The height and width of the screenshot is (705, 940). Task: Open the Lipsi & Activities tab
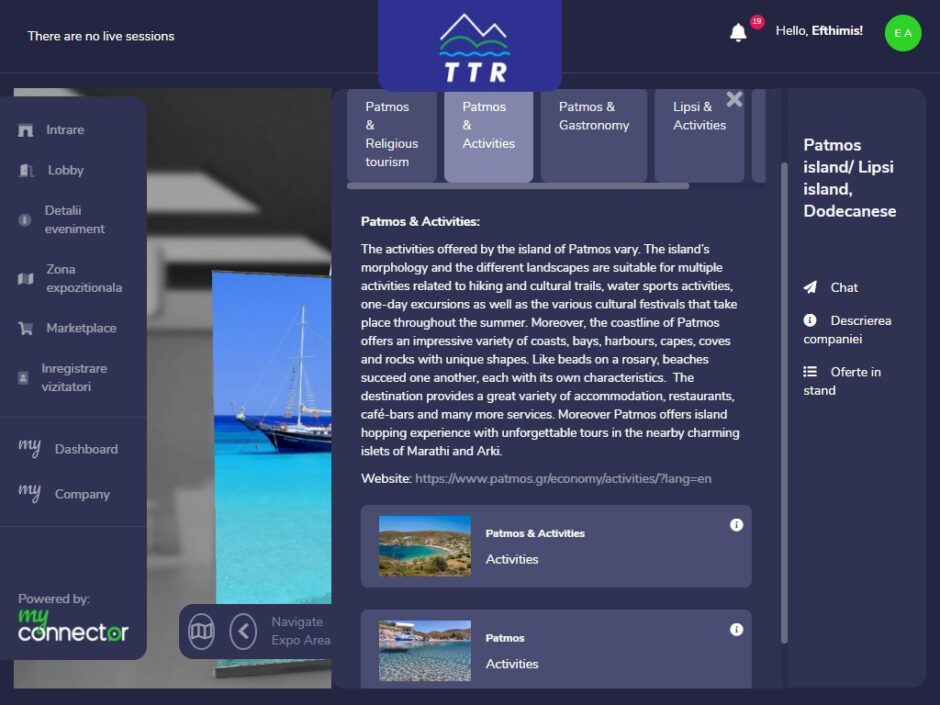(699, 135)
